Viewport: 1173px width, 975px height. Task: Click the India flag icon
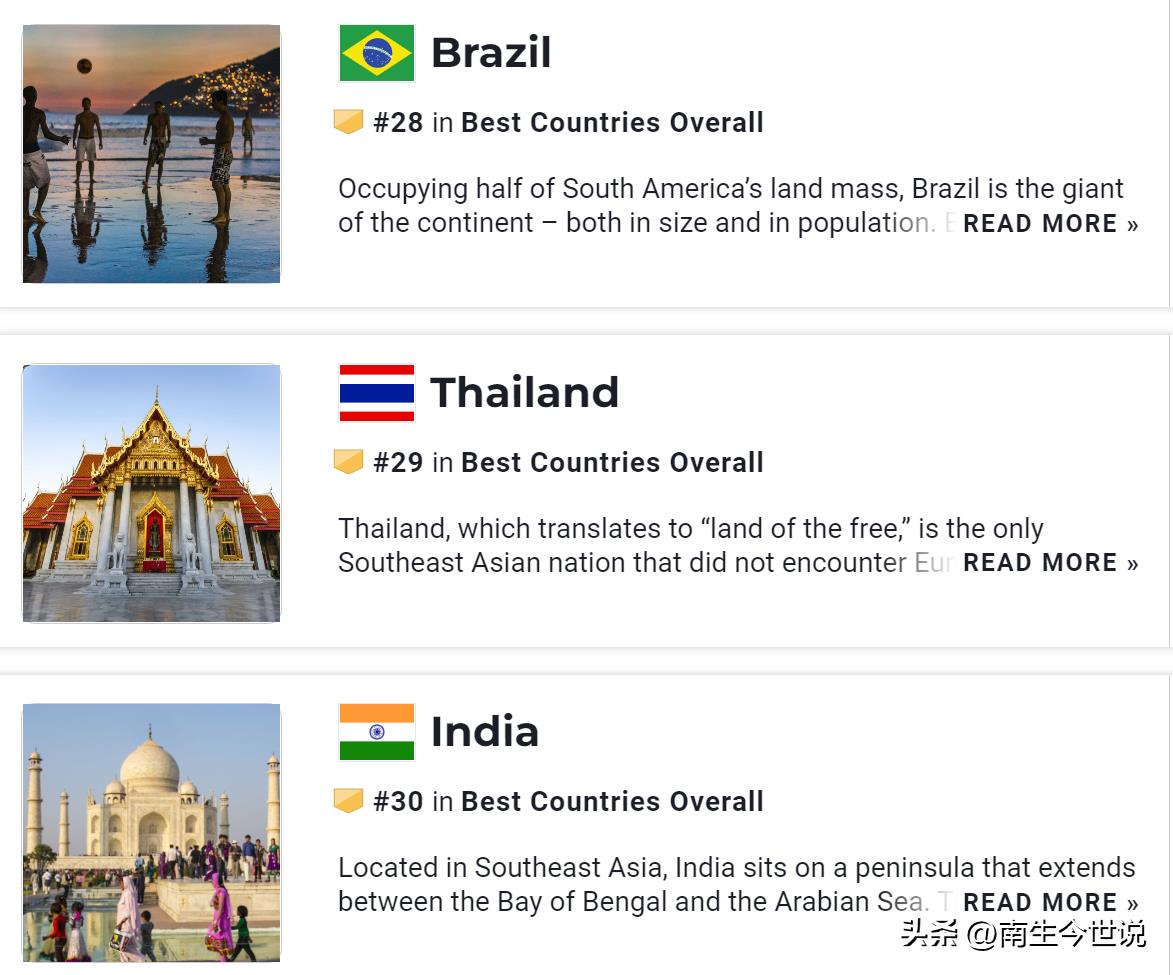(x=376, y=732)
